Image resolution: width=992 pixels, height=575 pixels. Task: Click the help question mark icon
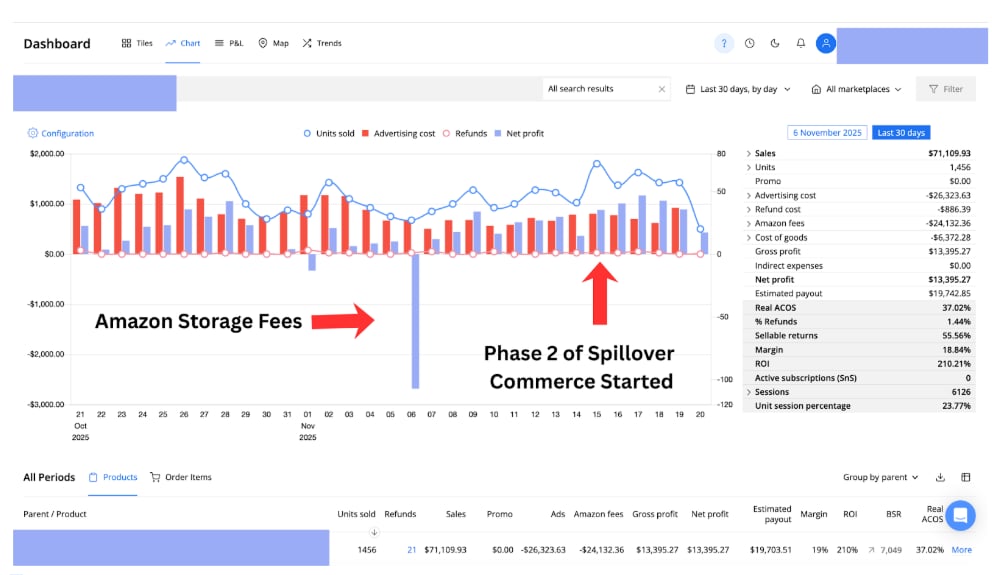pos(724,43)
